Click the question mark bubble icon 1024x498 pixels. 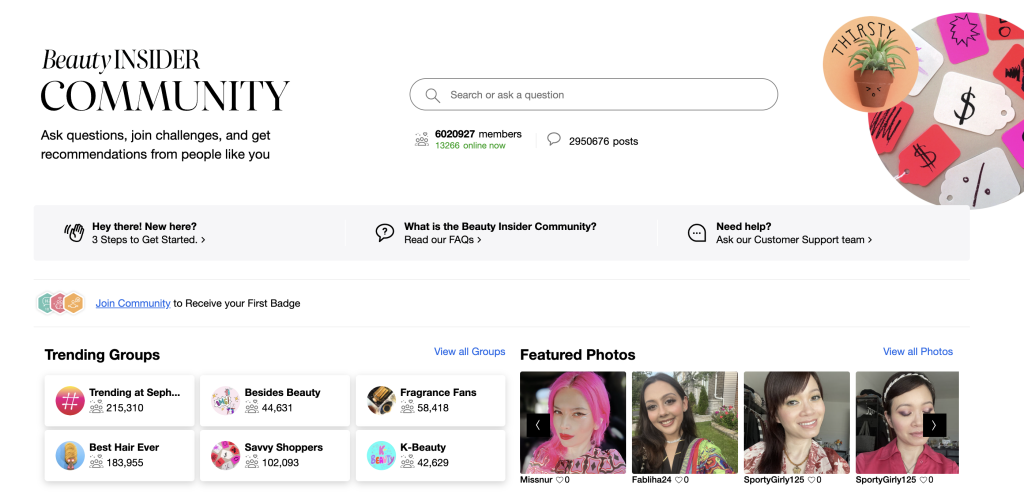[385, 233]
